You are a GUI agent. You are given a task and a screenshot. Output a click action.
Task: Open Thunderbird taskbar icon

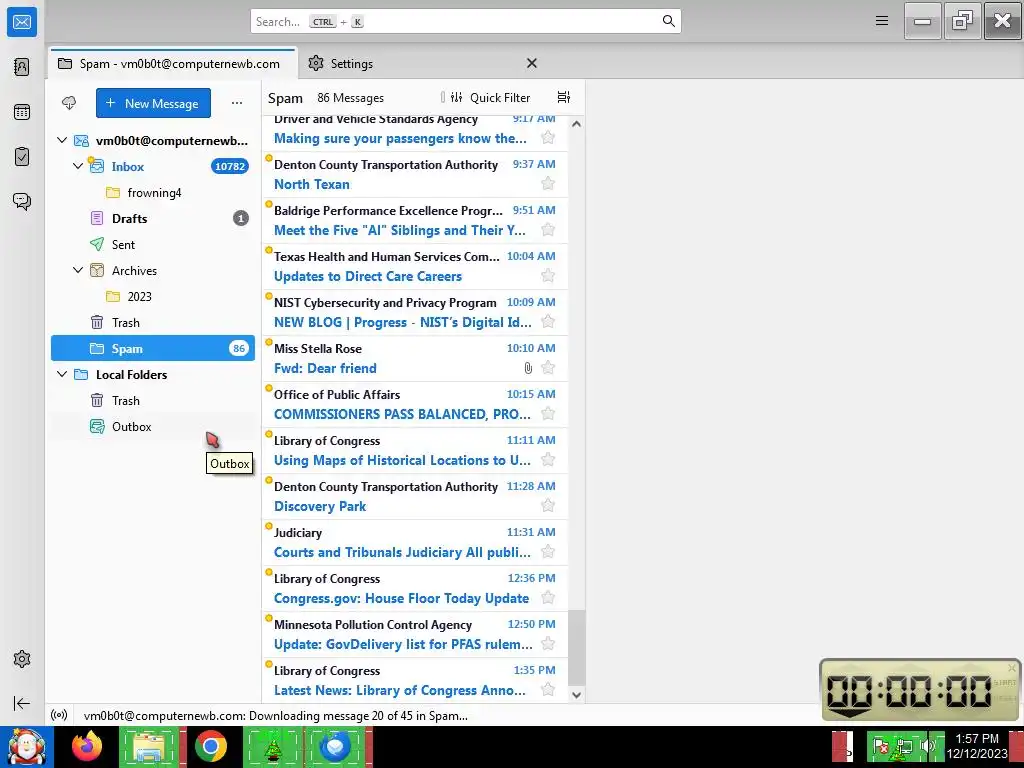click(x=335, y=746)
